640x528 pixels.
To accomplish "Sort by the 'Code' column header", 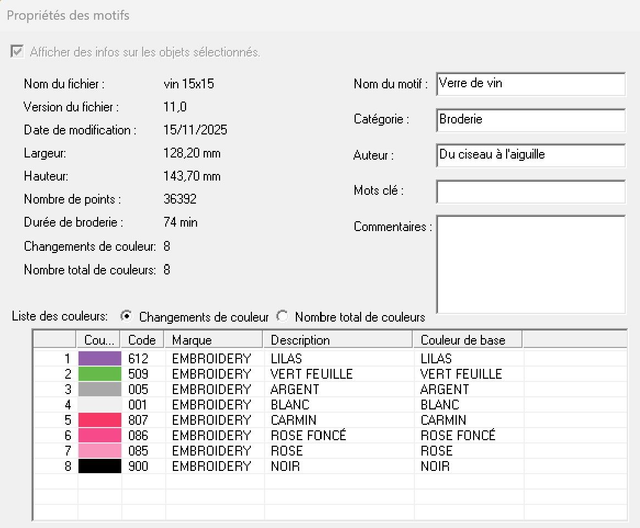I will [143, 340].
